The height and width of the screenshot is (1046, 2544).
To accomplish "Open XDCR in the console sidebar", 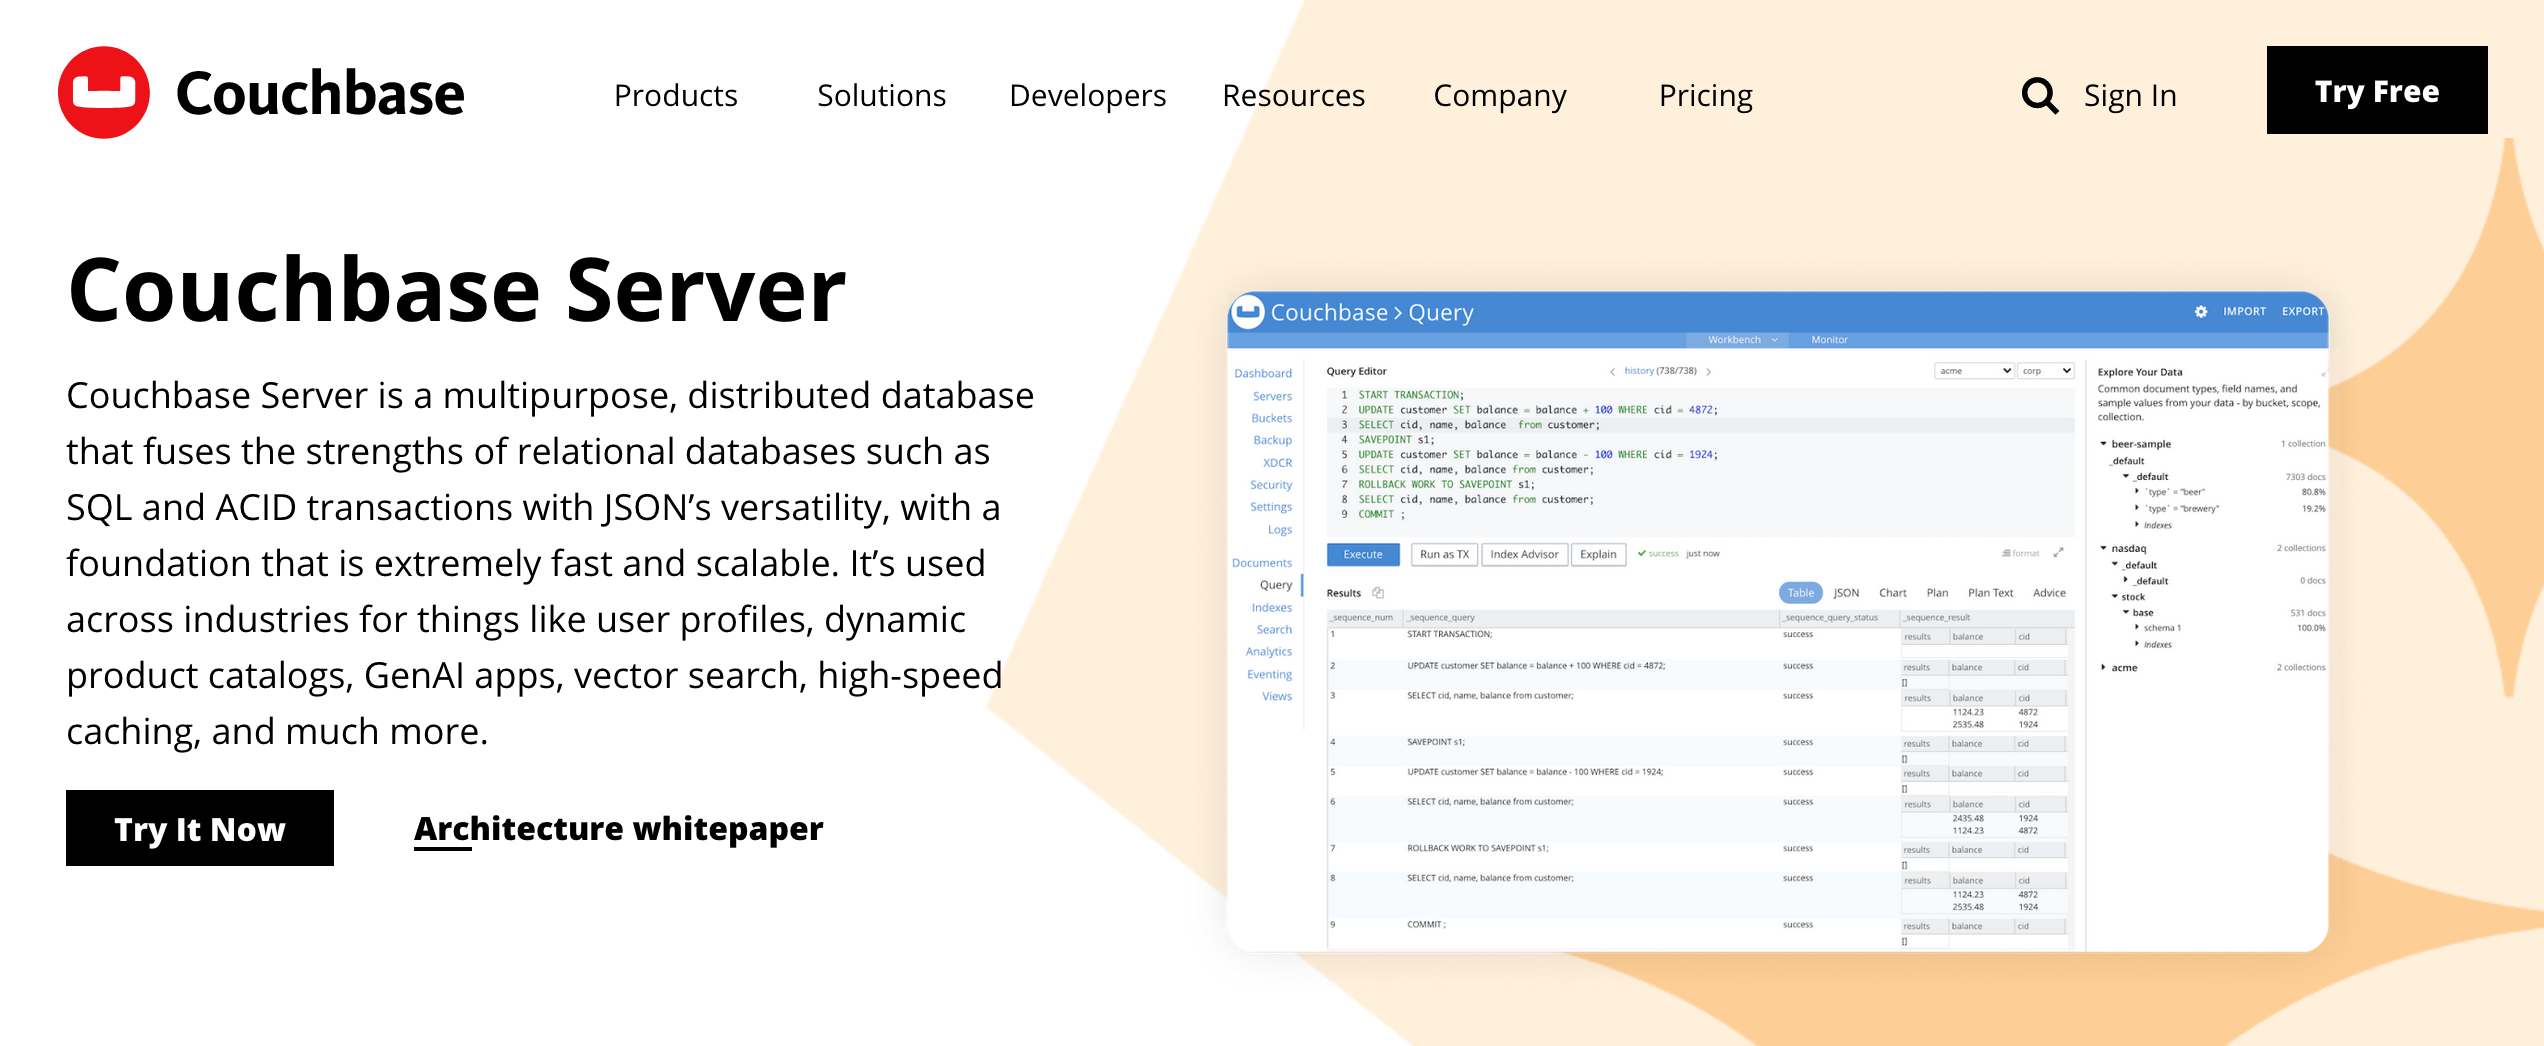I will (1277, 463).
